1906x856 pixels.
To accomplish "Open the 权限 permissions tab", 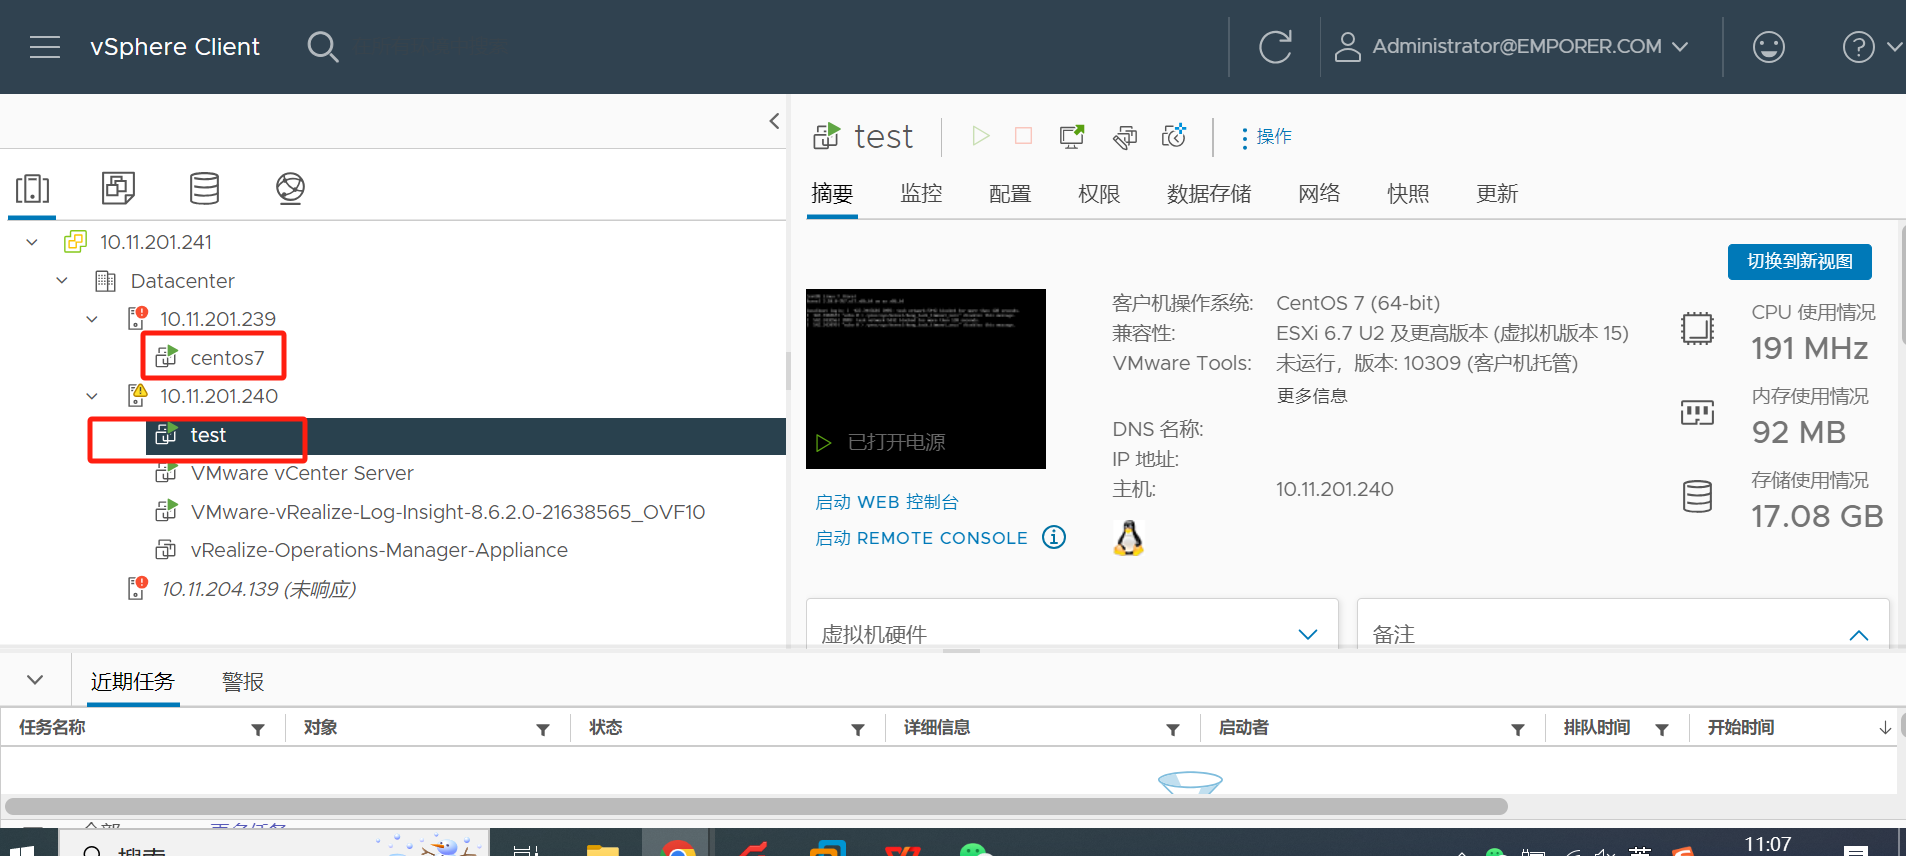I will click(1099, 194).
